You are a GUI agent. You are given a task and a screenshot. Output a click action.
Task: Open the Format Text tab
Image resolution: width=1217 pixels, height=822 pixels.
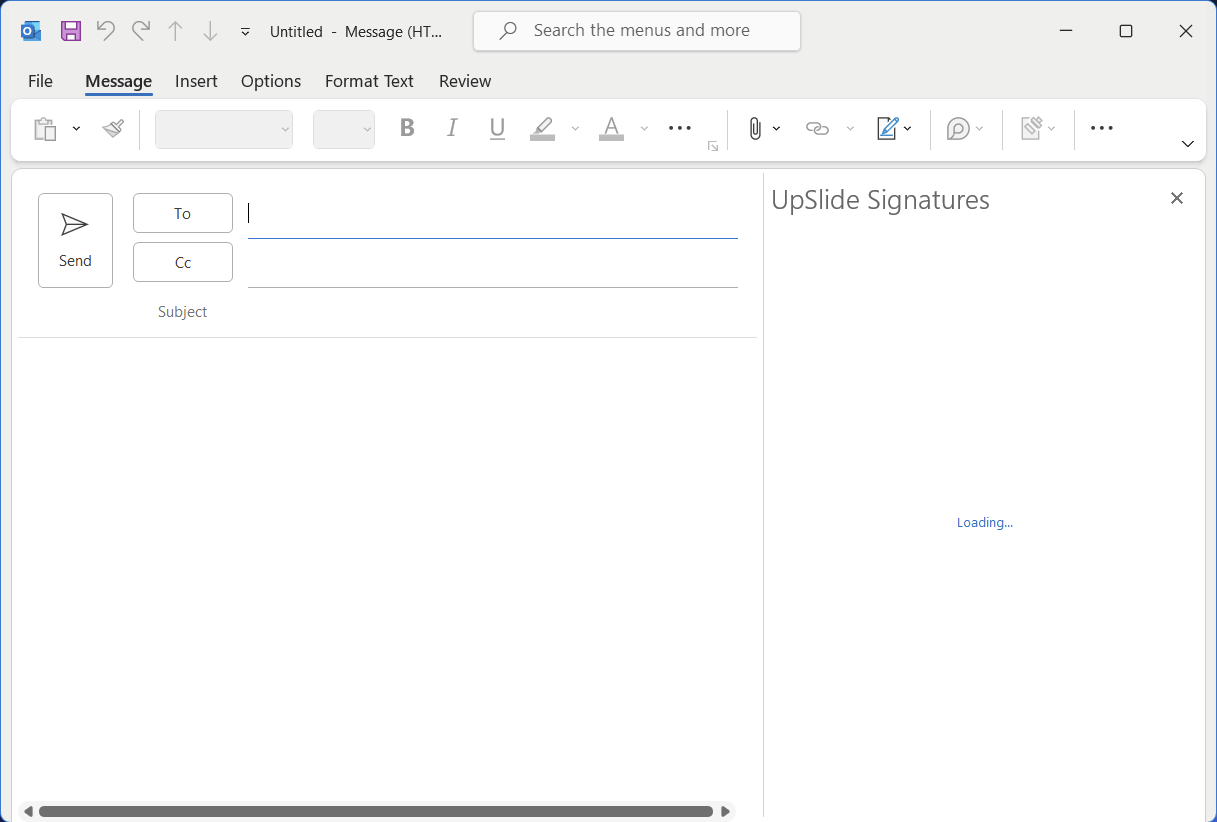[369, 81]
